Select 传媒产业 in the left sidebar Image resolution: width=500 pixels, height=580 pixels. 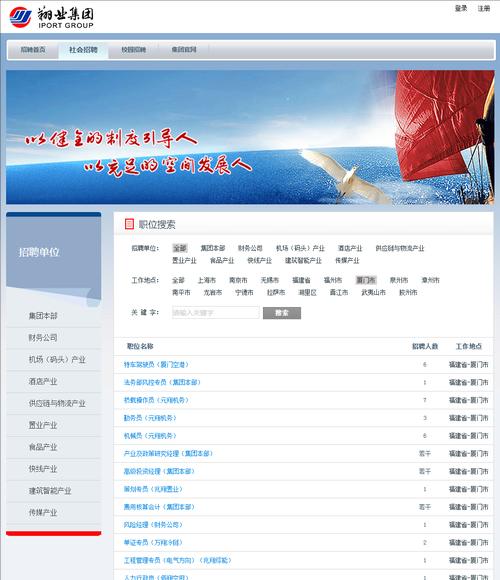43,512
